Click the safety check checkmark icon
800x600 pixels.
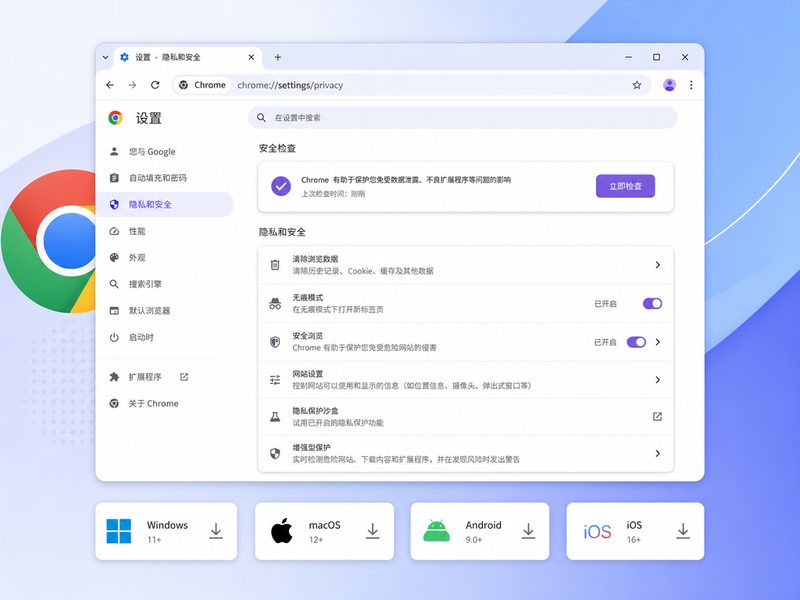(x=281, y=186)
